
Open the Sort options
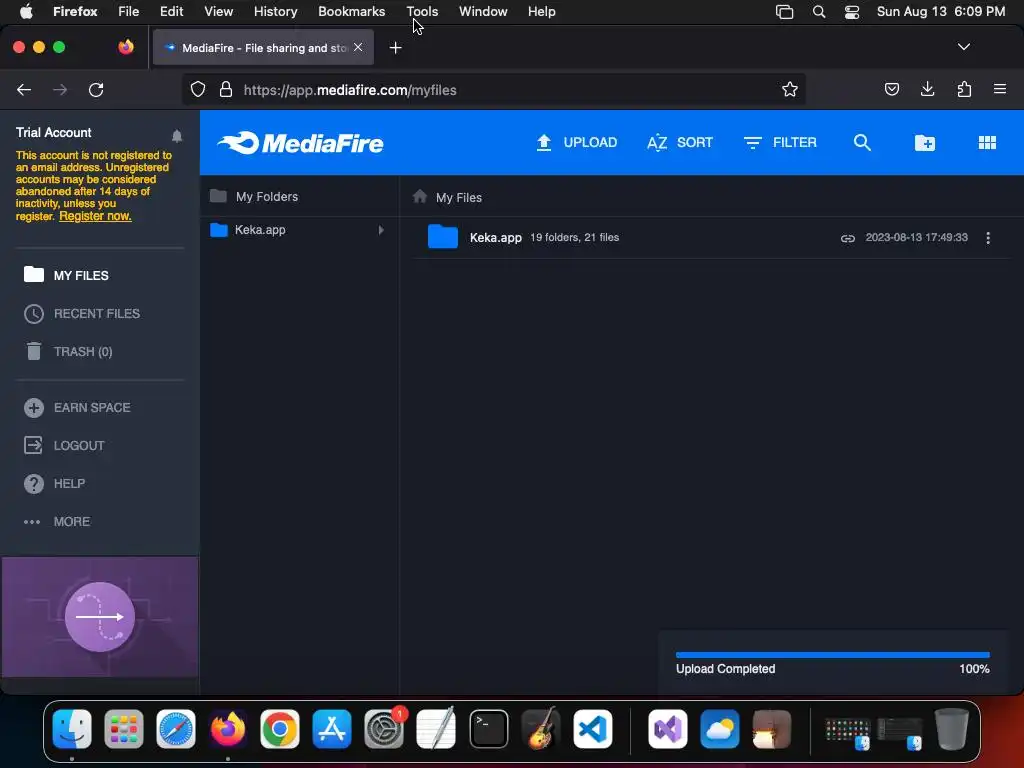point(680,142)
